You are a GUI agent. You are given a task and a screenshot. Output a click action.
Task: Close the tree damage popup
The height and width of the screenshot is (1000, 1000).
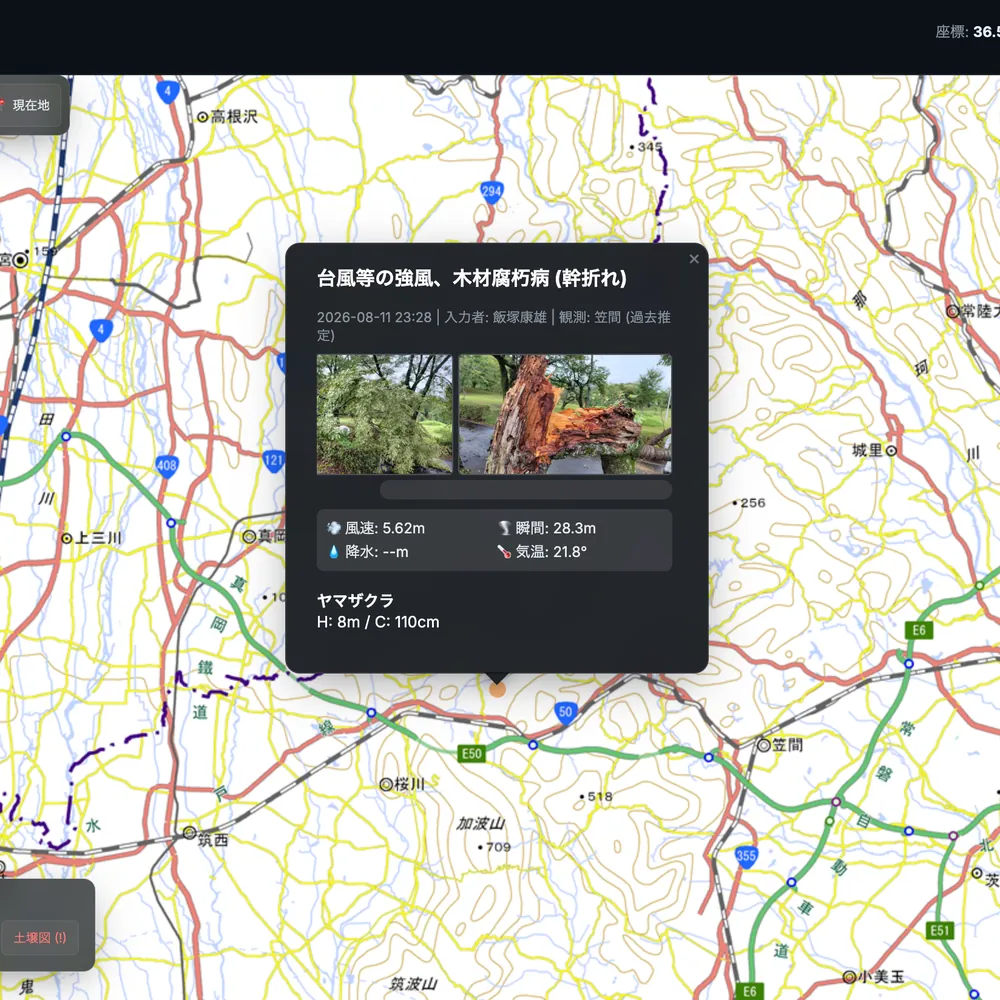(x=694, y=259)
